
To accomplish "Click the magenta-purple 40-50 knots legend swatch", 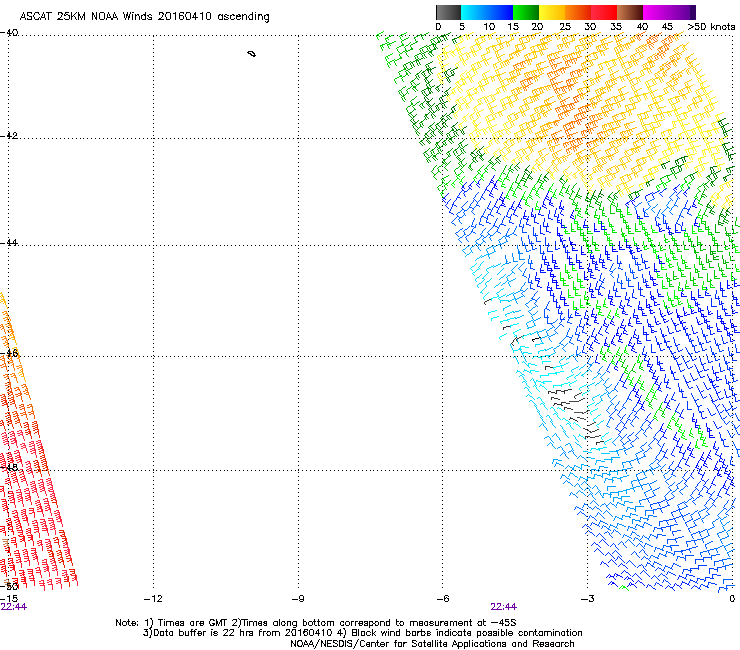I will coord(669,12).
